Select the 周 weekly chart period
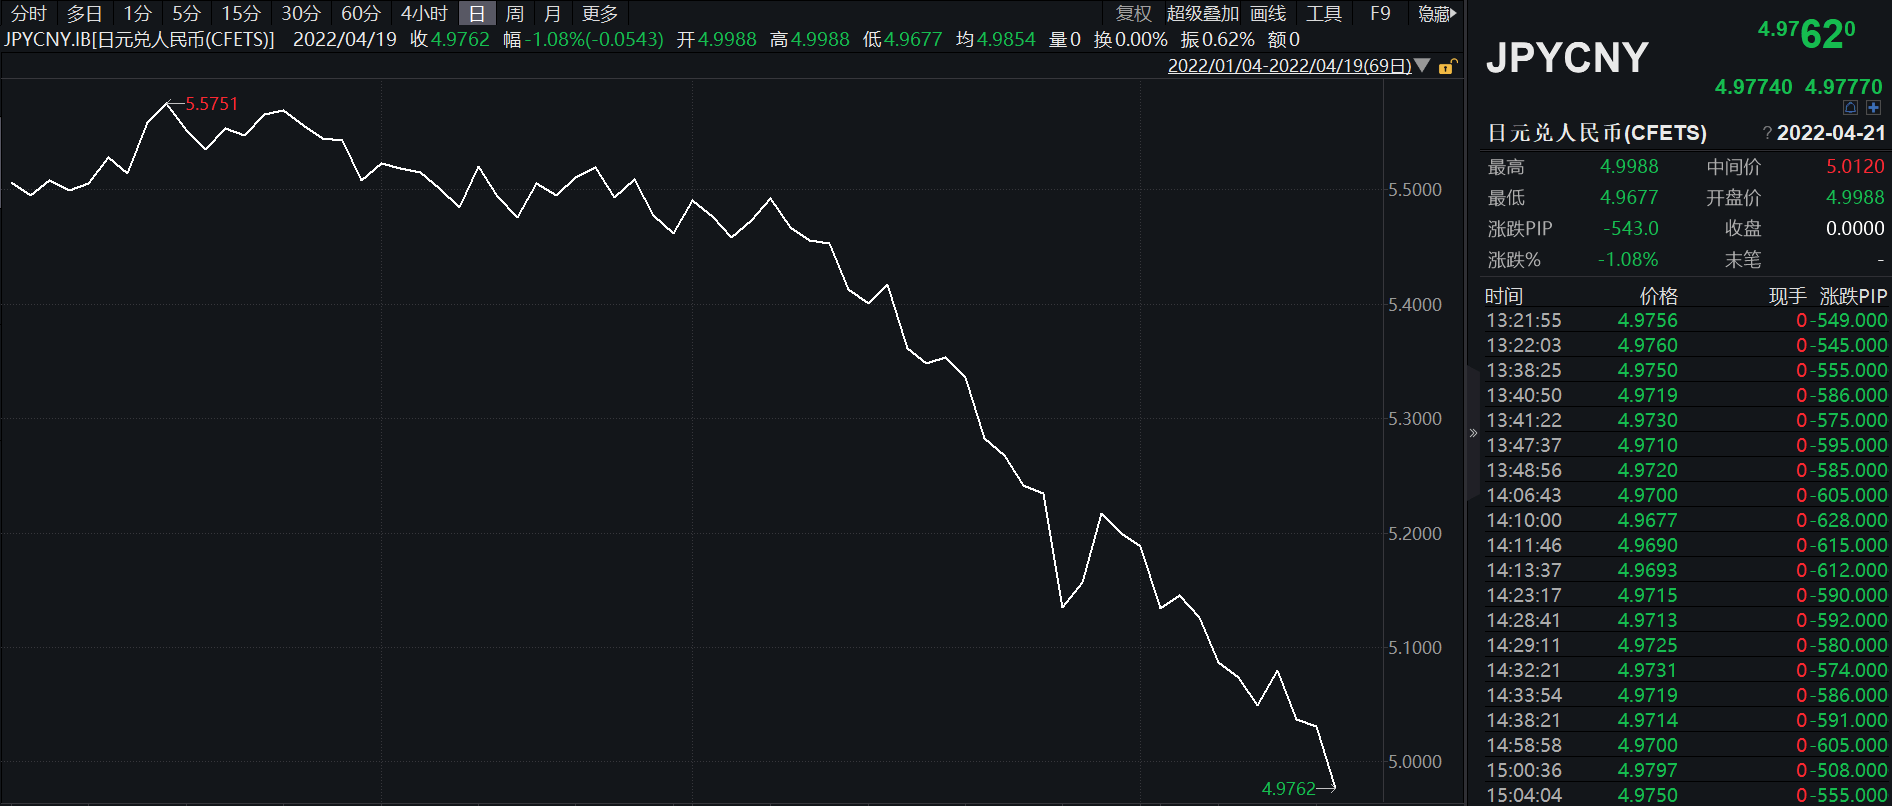 click(x=515, y=14)
